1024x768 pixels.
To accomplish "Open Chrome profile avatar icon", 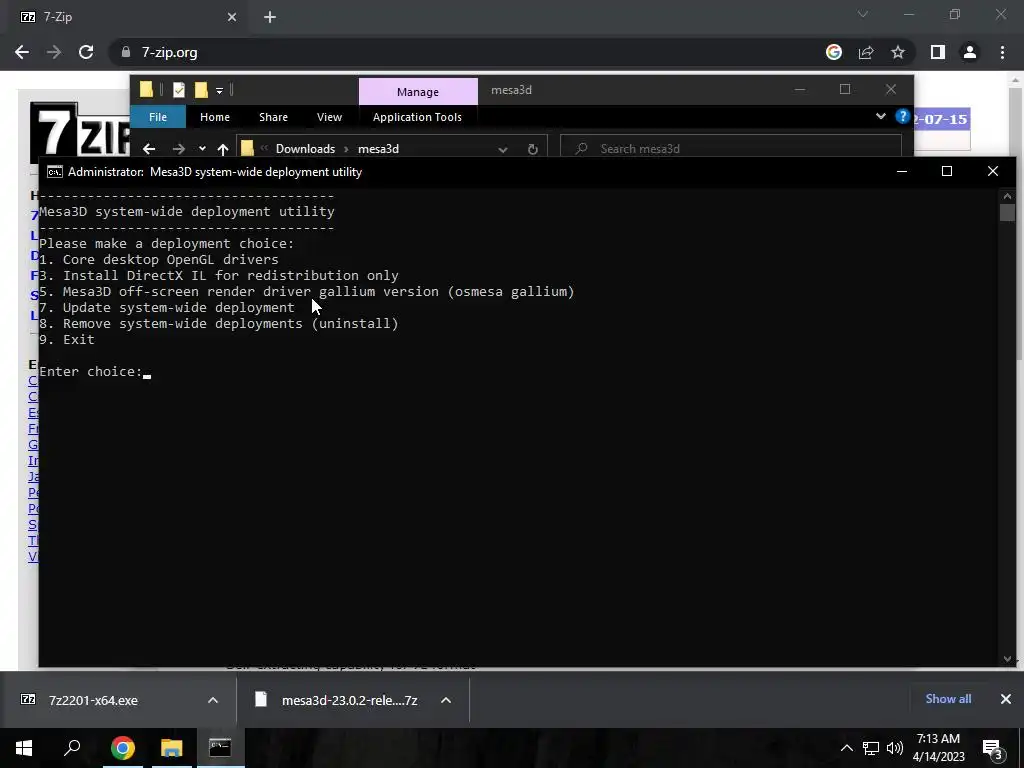I will coord(970,52).
